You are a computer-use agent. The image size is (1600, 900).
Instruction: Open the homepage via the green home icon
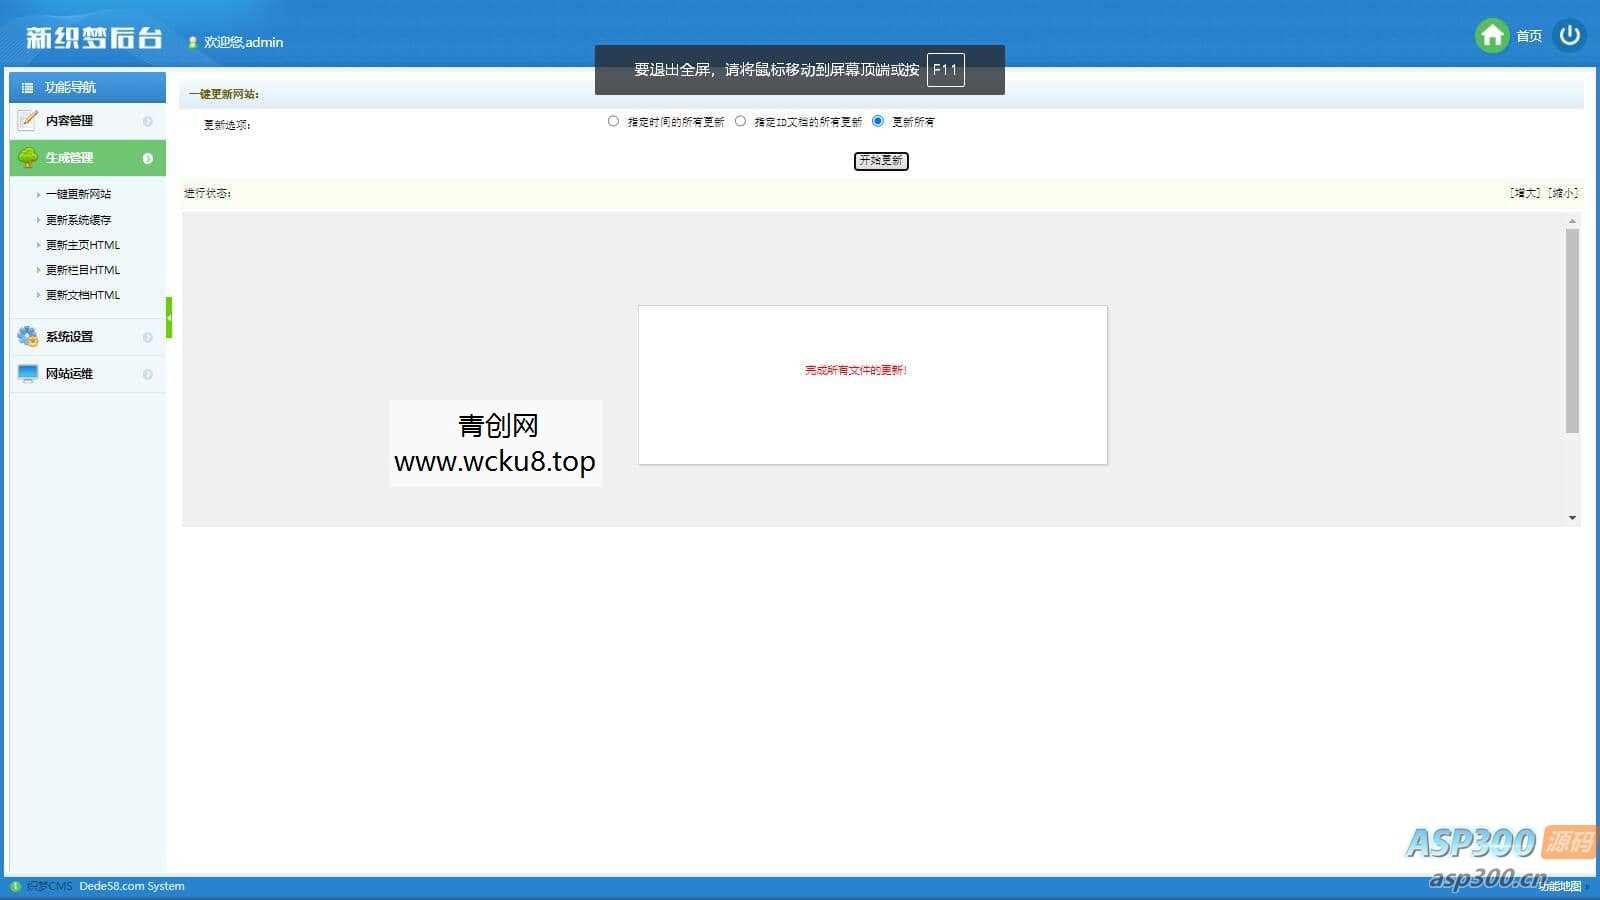click(1492, 35)
